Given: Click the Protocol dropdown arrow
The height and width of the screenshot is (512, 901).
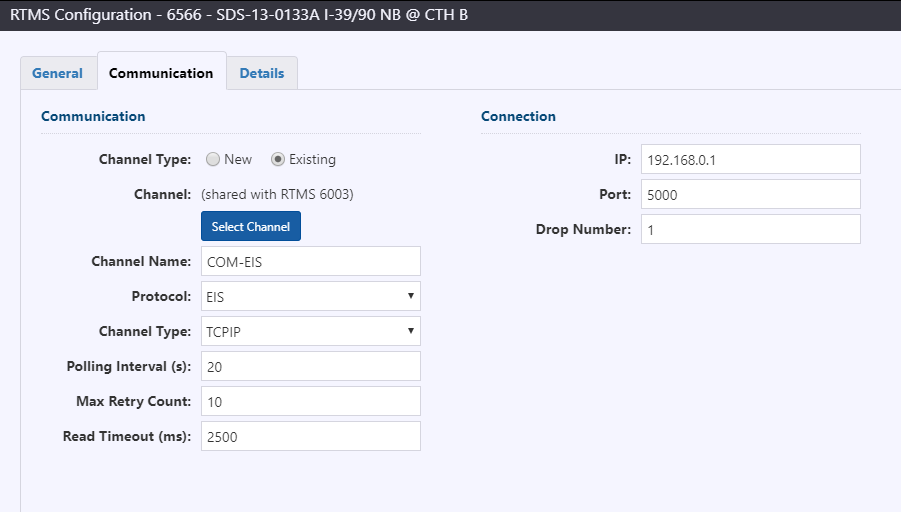Looking at the screenshot, I should [x=411, y=296].
